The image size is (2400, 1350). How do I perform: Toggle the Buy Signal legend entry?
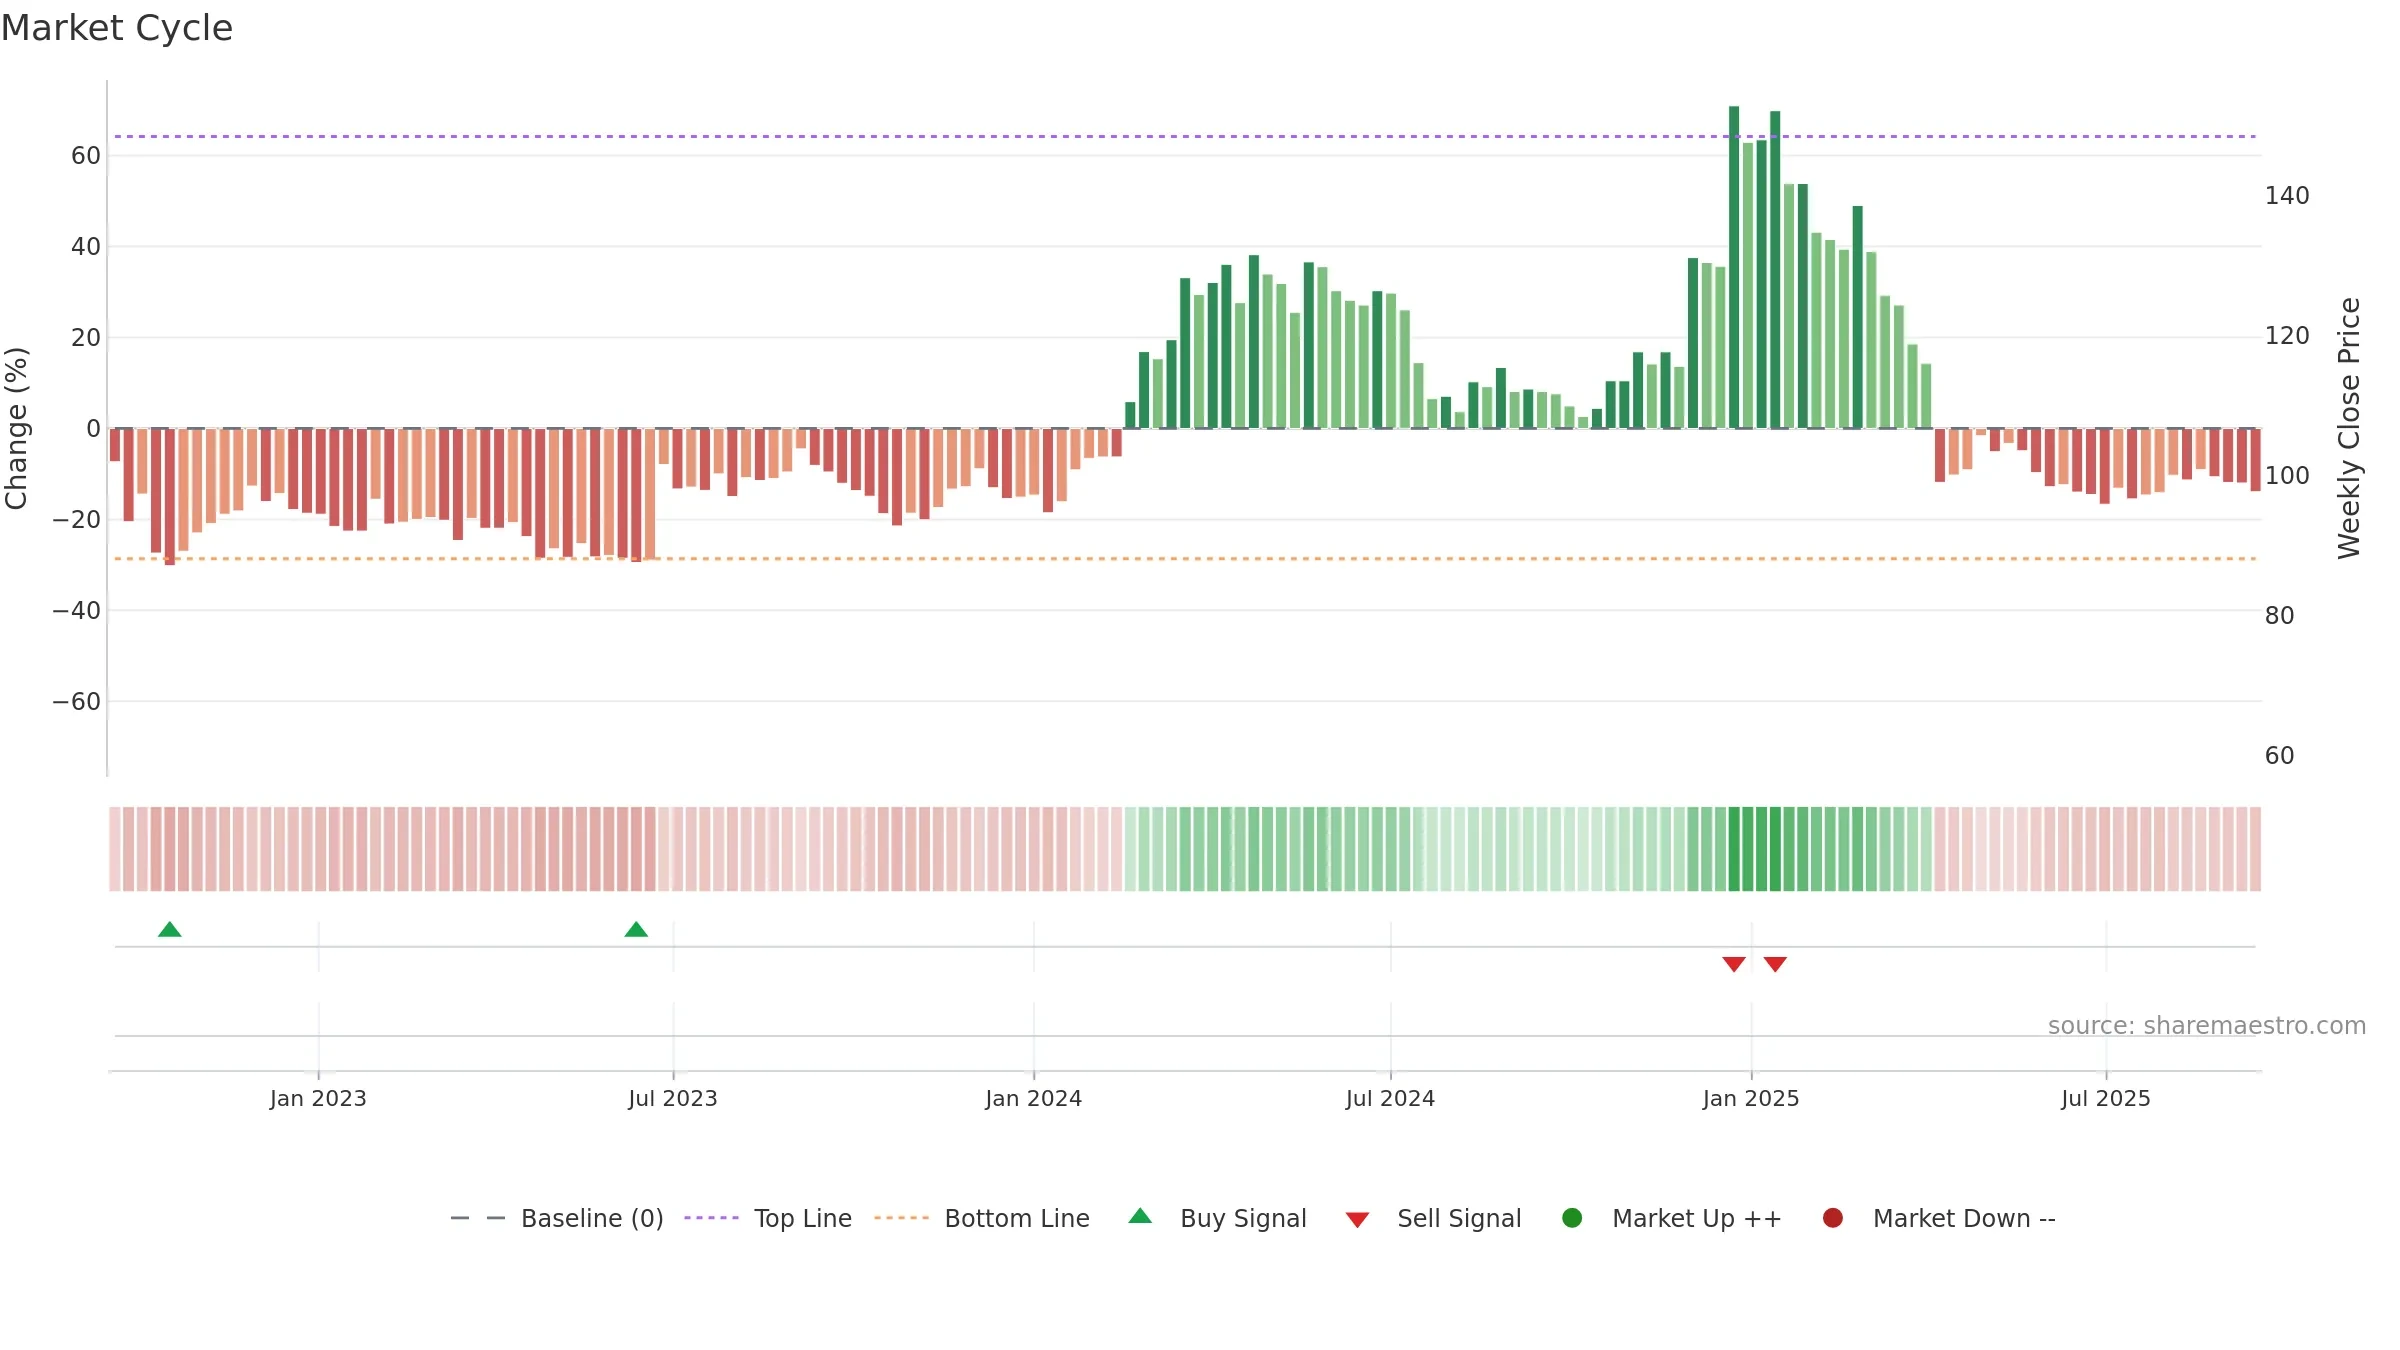coord(1217,1218)
